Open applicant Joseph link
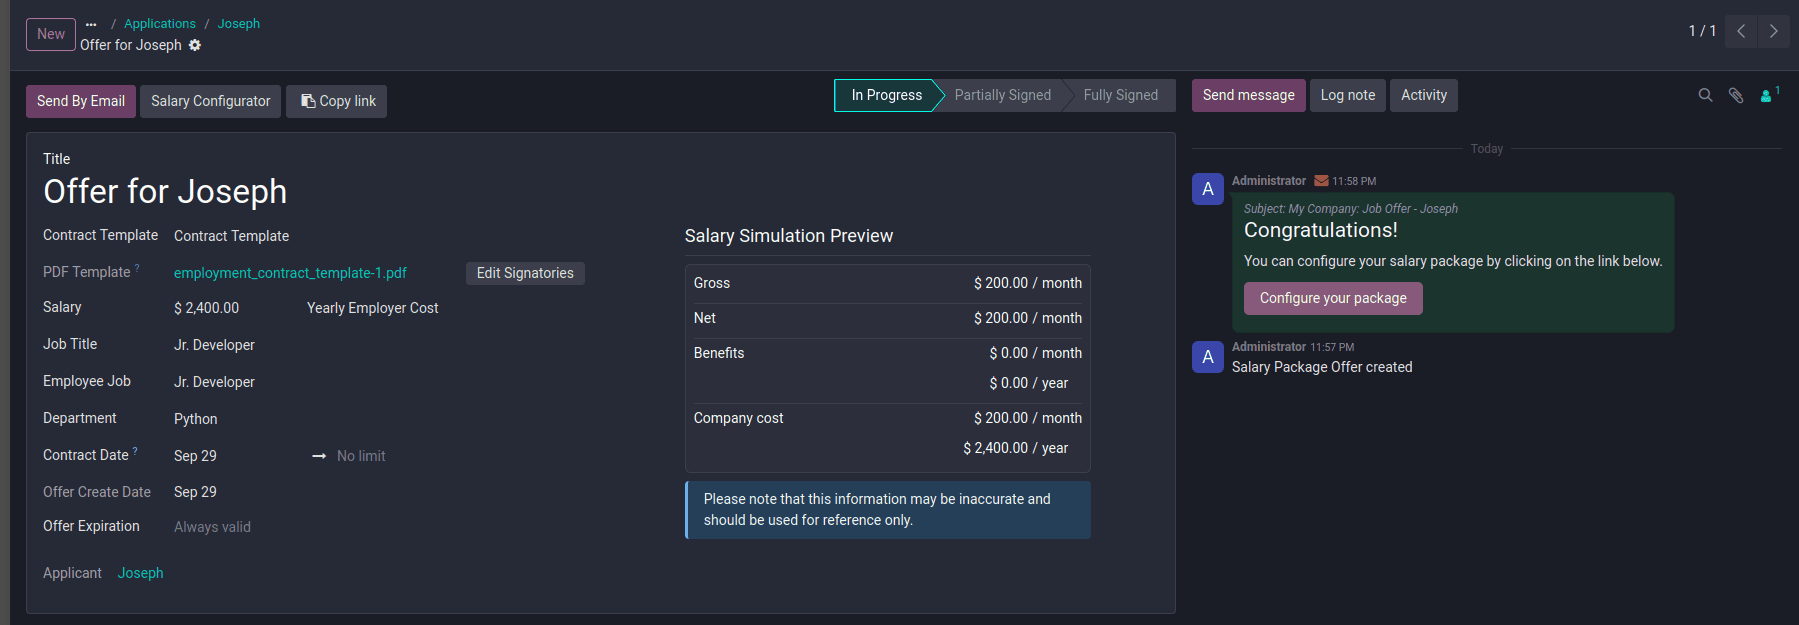The height and width of the screenshot is (625, 1799). pyautogui.click(x=140, y=573)
